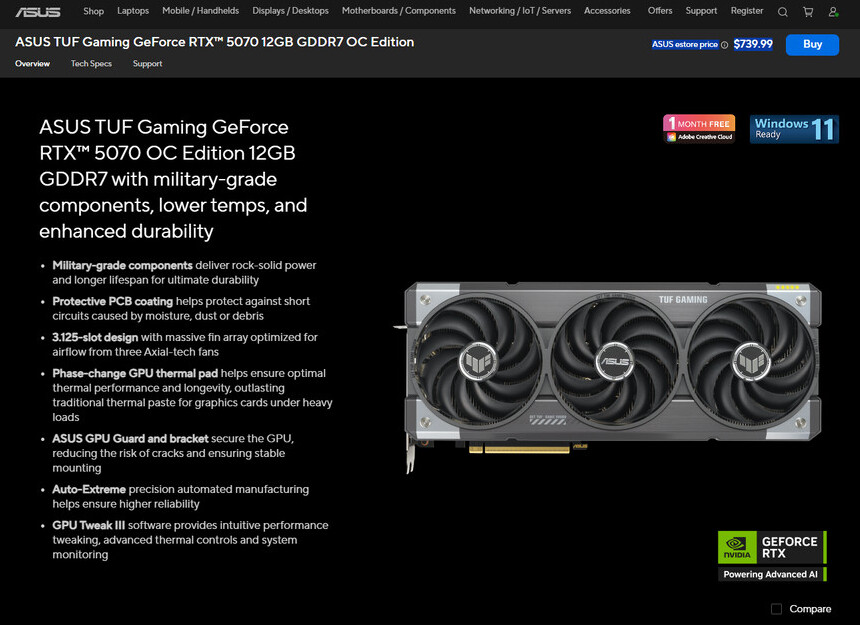
Task: Click the Phase-change GPU thermal pad bullet
Action: point(193,395)
